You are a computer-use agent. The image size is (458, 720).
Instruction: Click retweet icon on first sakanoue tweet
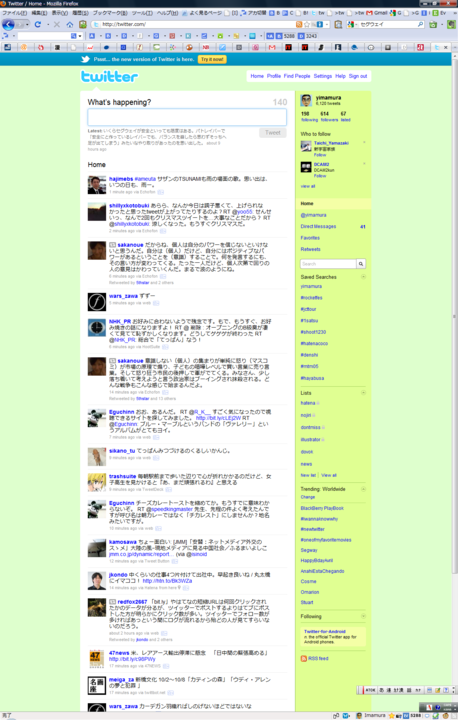pos(113,245)
